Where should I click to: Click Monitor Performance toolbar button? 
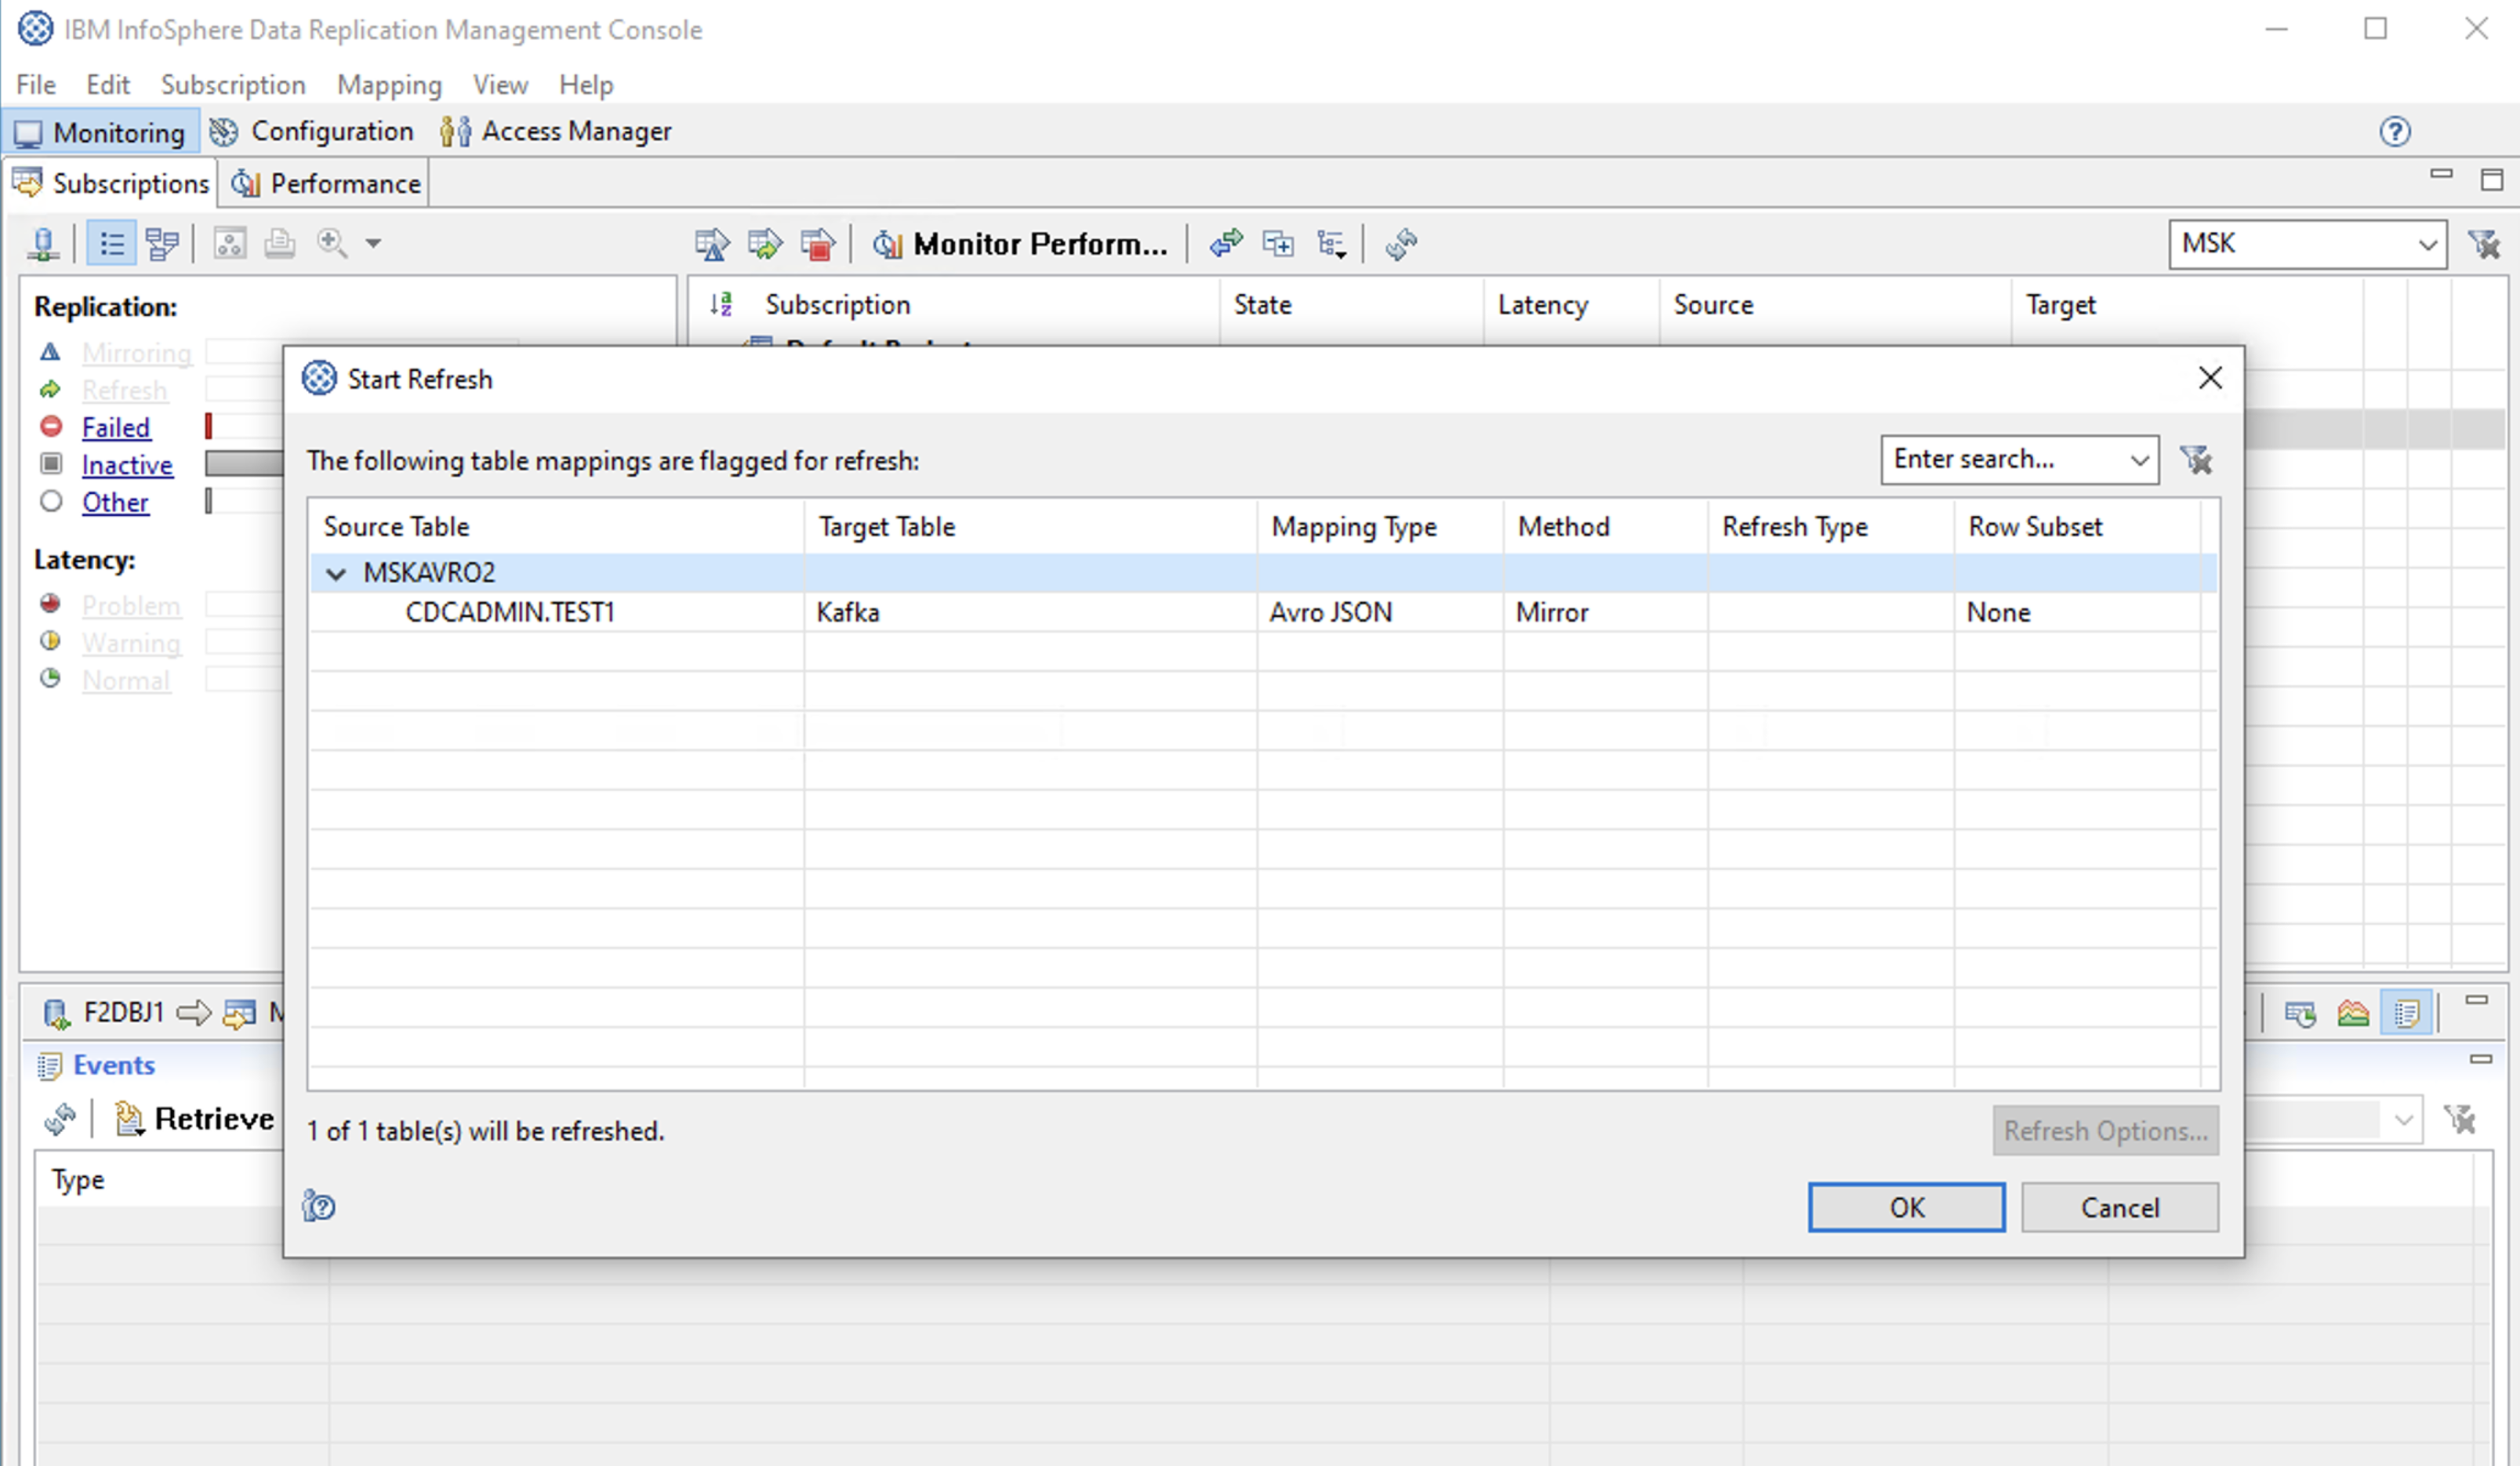[1020, 244]
